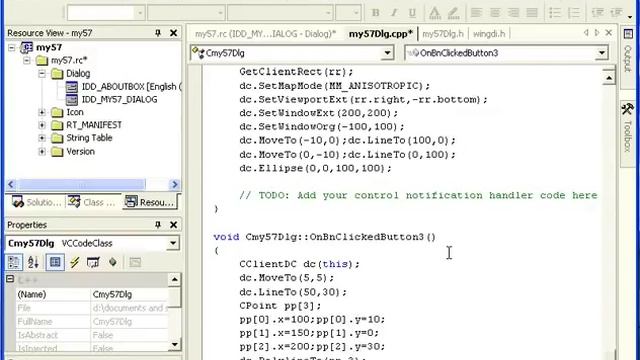640x360 pixels.
Task: Open the Toolbox side panel
Action: point(628,133)
